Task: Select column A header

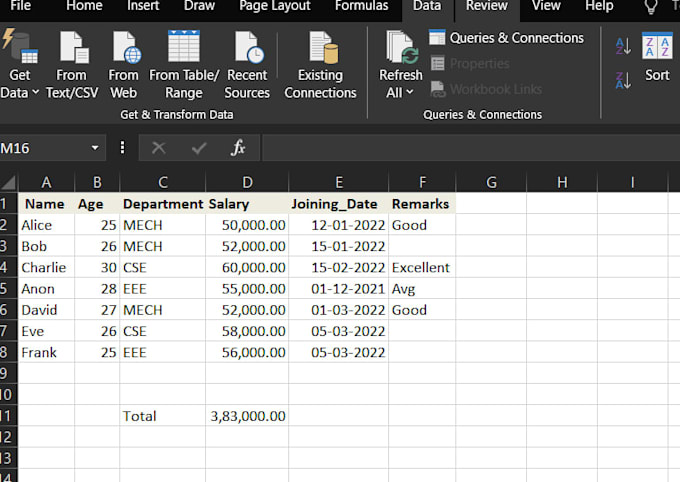Action: point(46,182)
